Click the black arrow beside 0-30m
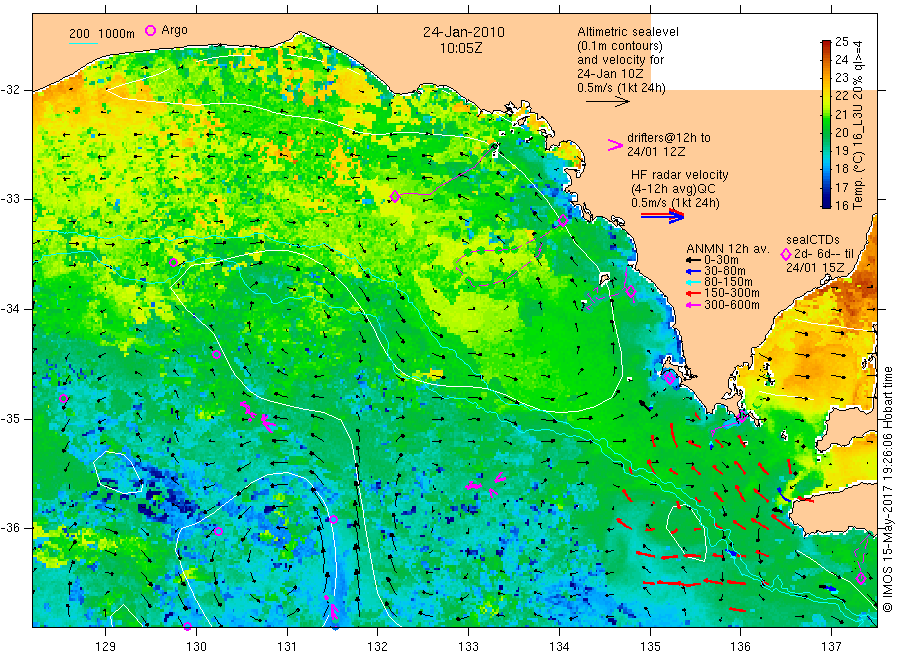Screen dimensions: 900x660 point(693,260)
